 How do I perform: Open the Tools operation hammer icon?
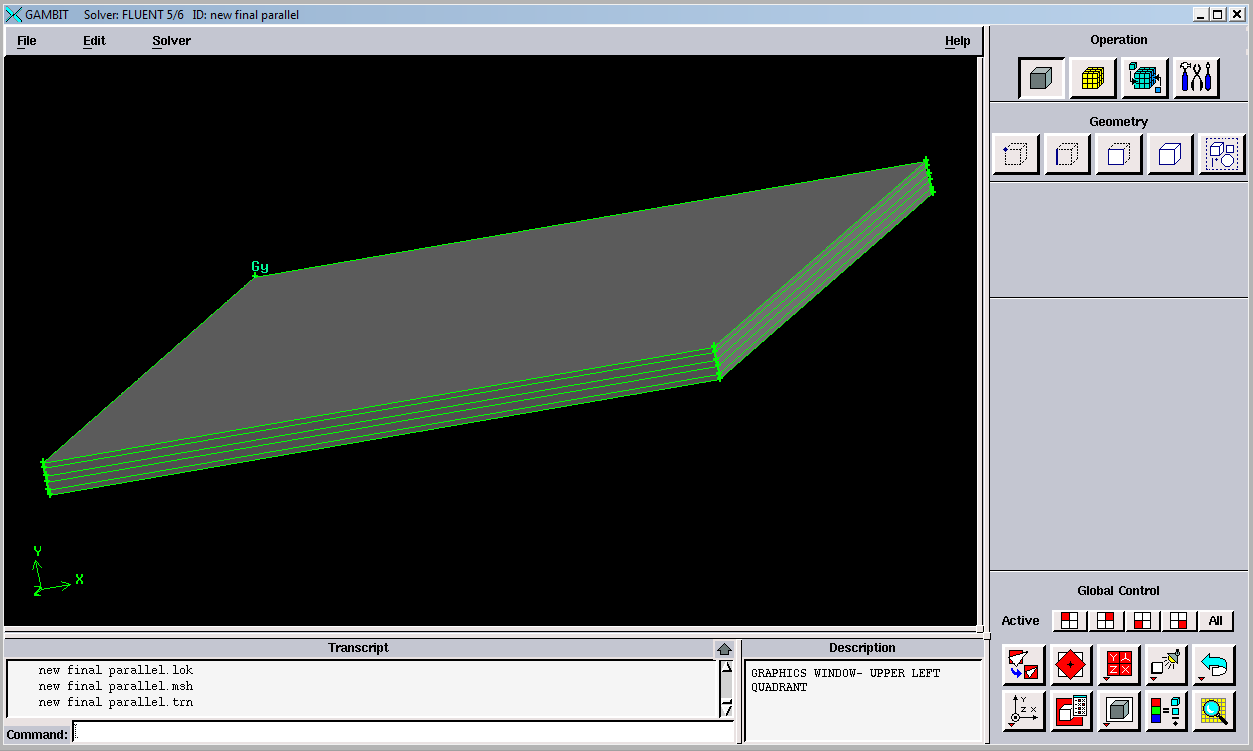tap(1197, 78)
